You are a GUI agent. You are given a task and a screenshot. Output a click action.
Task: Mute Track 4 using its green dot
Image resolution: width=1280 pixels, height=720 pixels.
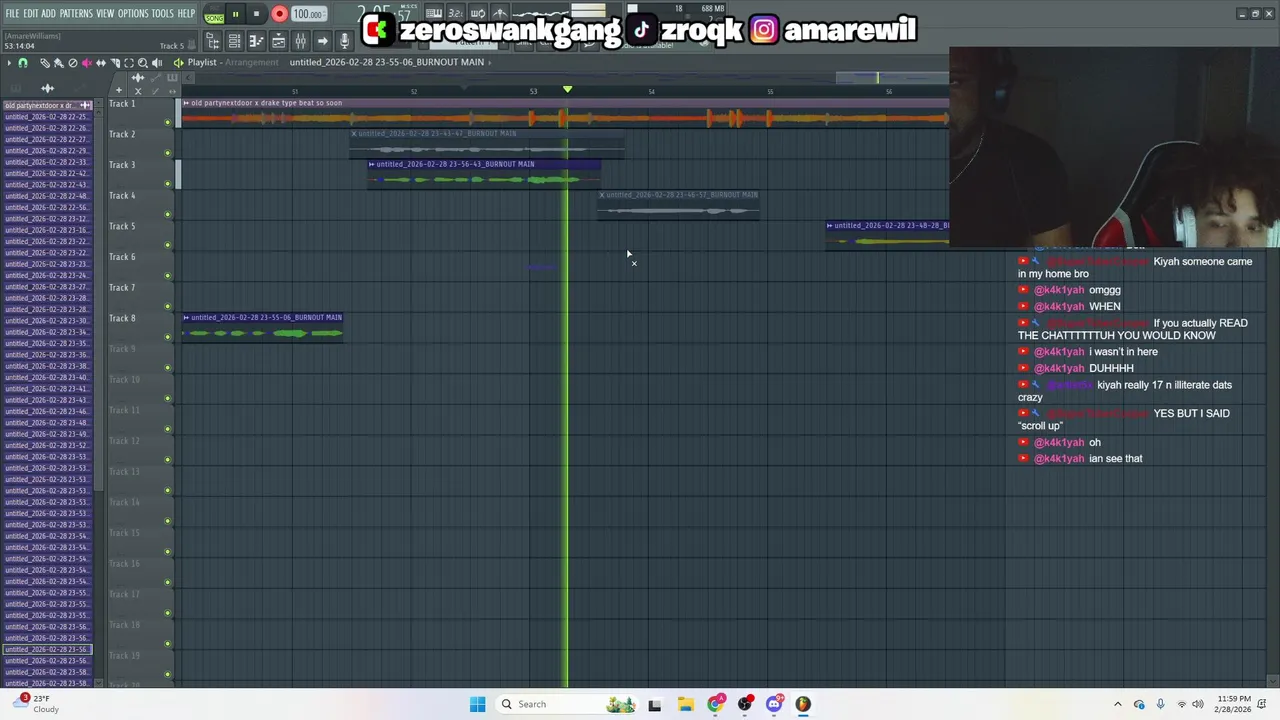pos(168,215)
